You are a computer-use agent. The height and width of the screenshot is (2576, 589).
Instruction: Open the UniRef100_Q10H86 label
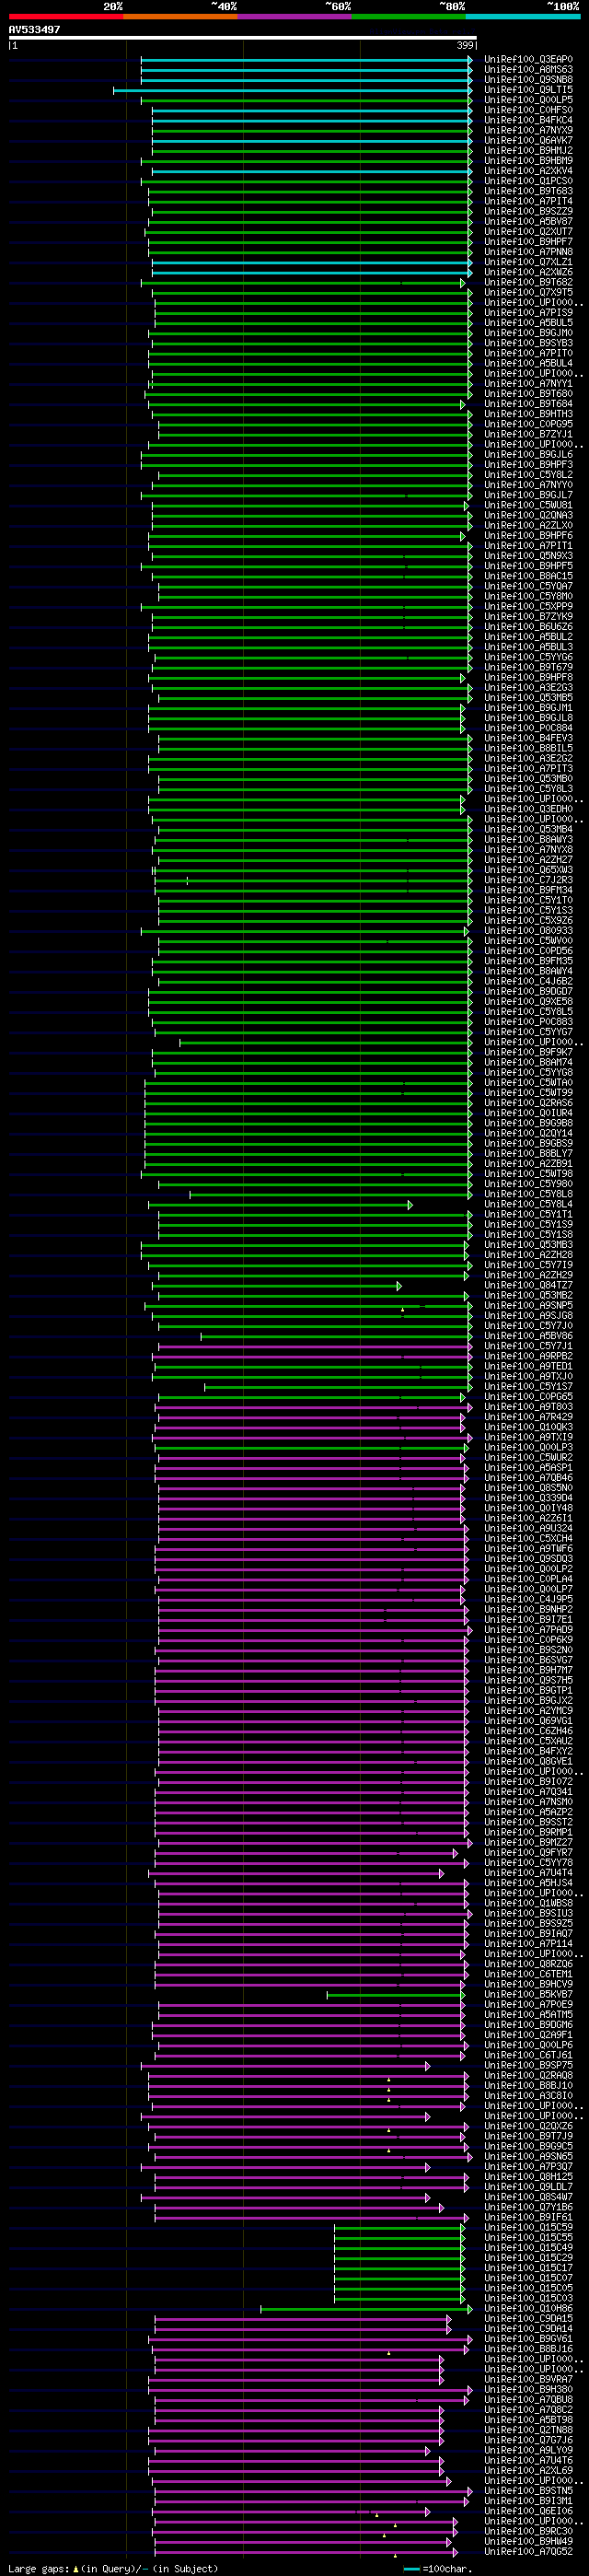pos(529,2309)
